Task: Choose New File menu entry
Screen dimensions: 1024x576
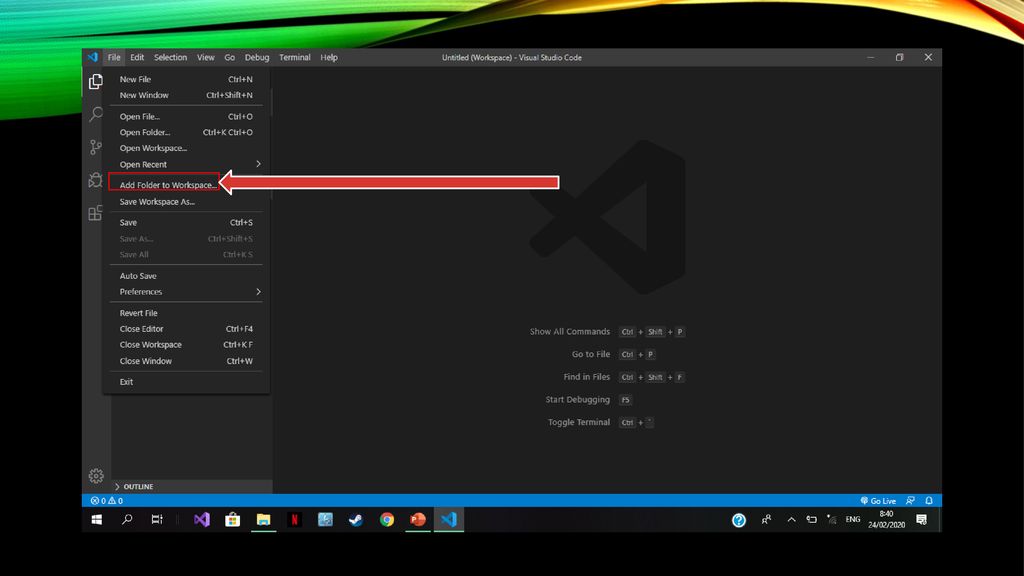Action: tap(186, 79)
